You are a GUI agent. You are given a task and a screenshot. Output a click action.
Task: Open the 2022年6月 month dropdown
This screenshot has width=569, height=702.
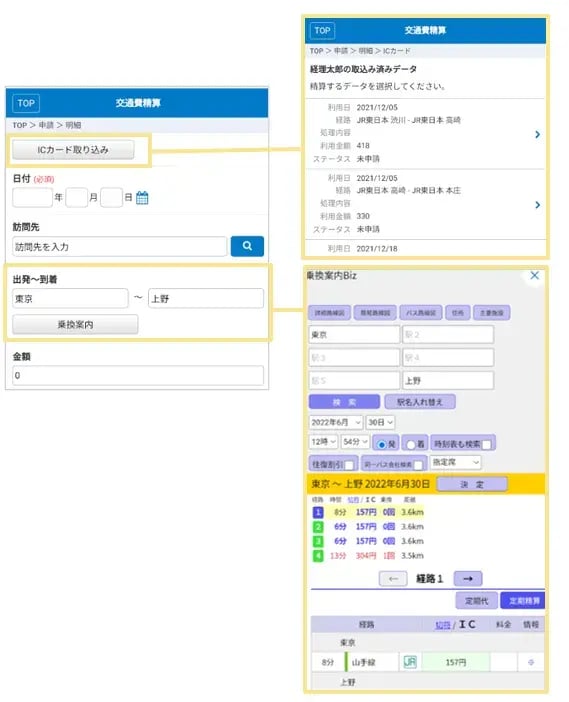336,422
